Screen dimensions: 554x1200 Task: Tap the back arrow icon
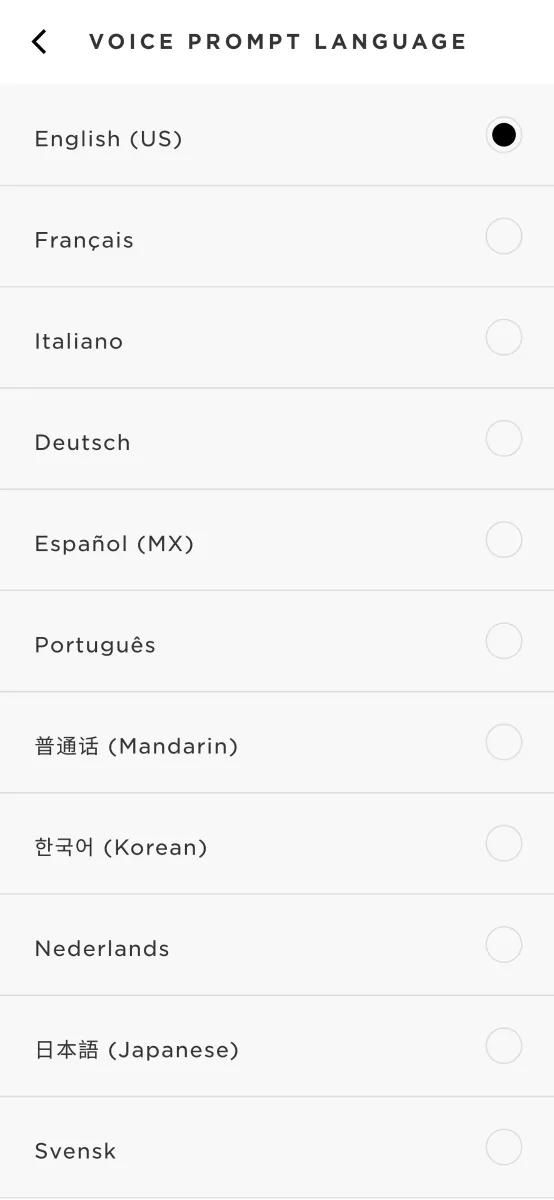pyautogui.click(x=39, y=42)
